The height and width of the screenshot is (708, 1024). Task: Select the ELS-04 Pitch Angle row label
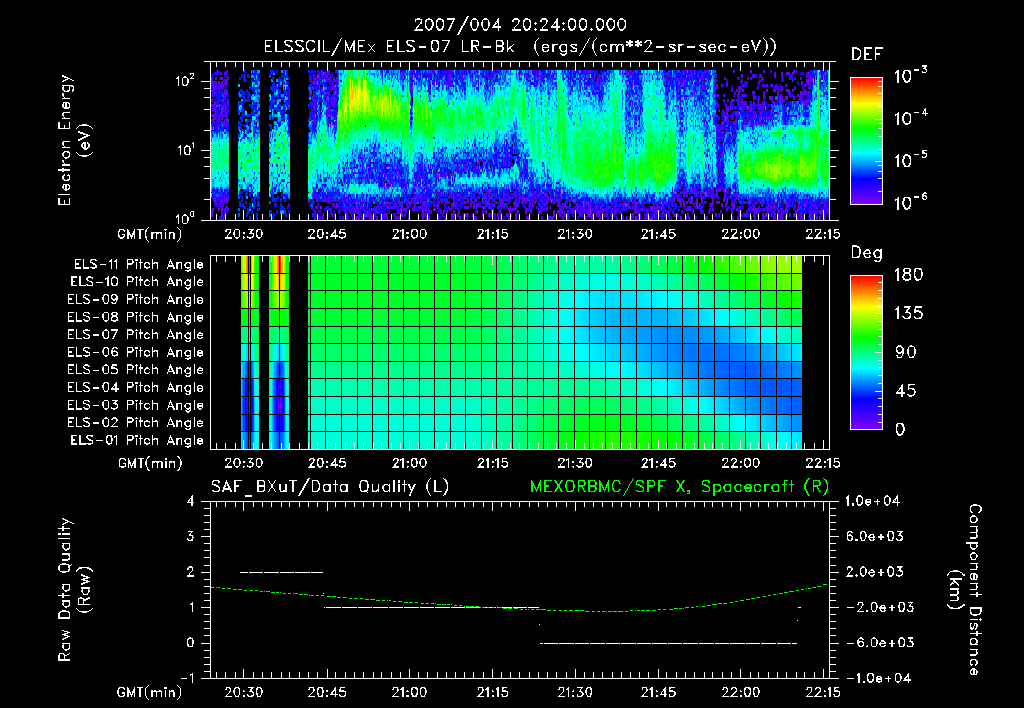point(136,388)
